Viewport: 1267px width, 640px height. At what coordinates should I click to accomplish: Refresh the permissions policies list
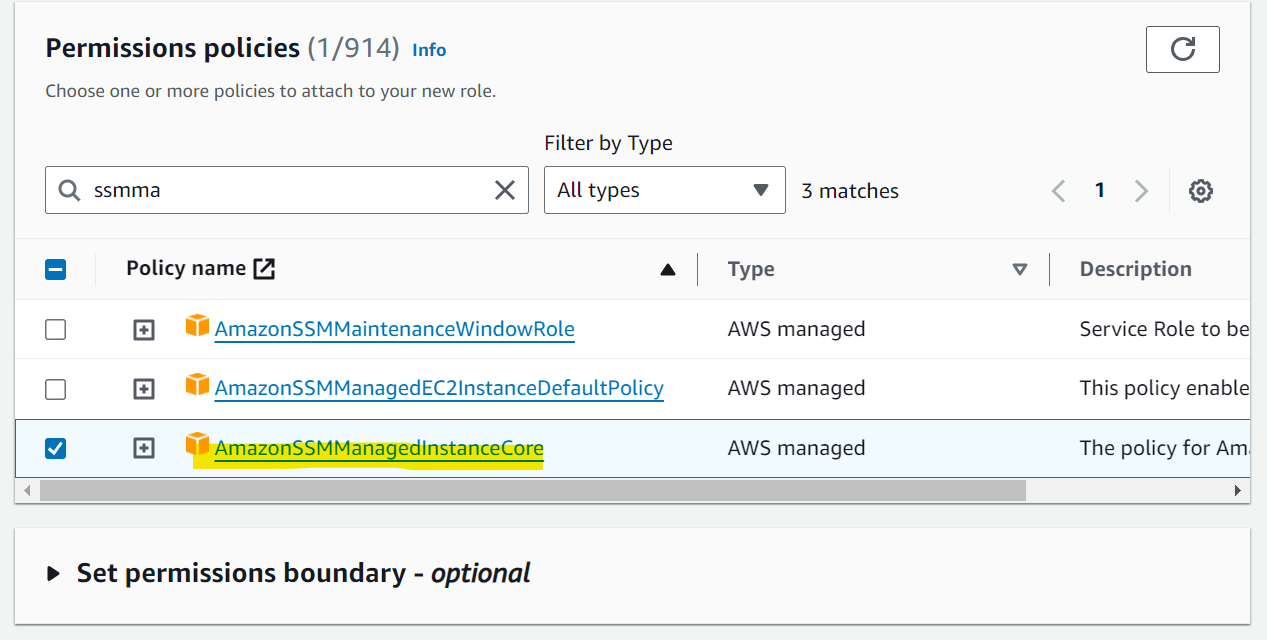click(1182, 49)
